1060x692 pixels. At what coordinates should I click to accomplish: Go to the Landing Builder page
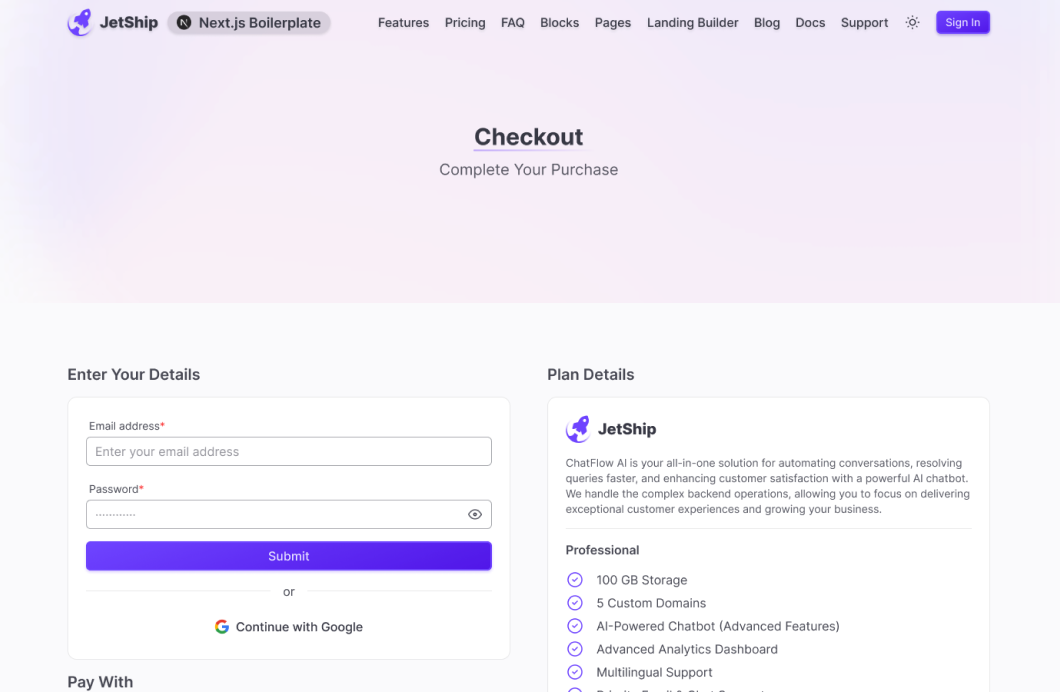tap(692, 22)
